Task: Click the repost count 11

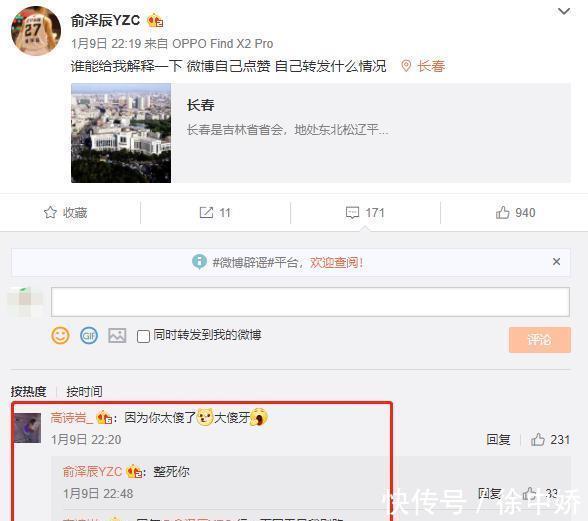Action: 225,213
